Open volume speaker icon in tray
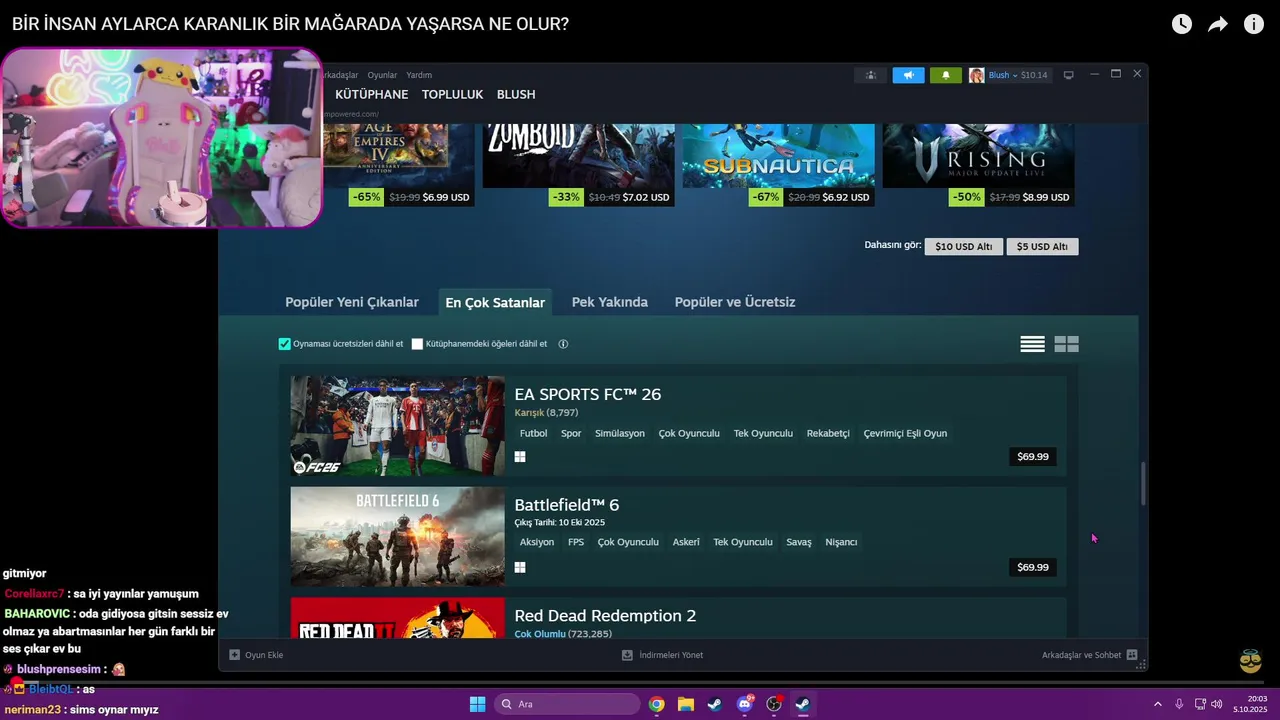This screenshot has height=720, width=1280. 1217,704
